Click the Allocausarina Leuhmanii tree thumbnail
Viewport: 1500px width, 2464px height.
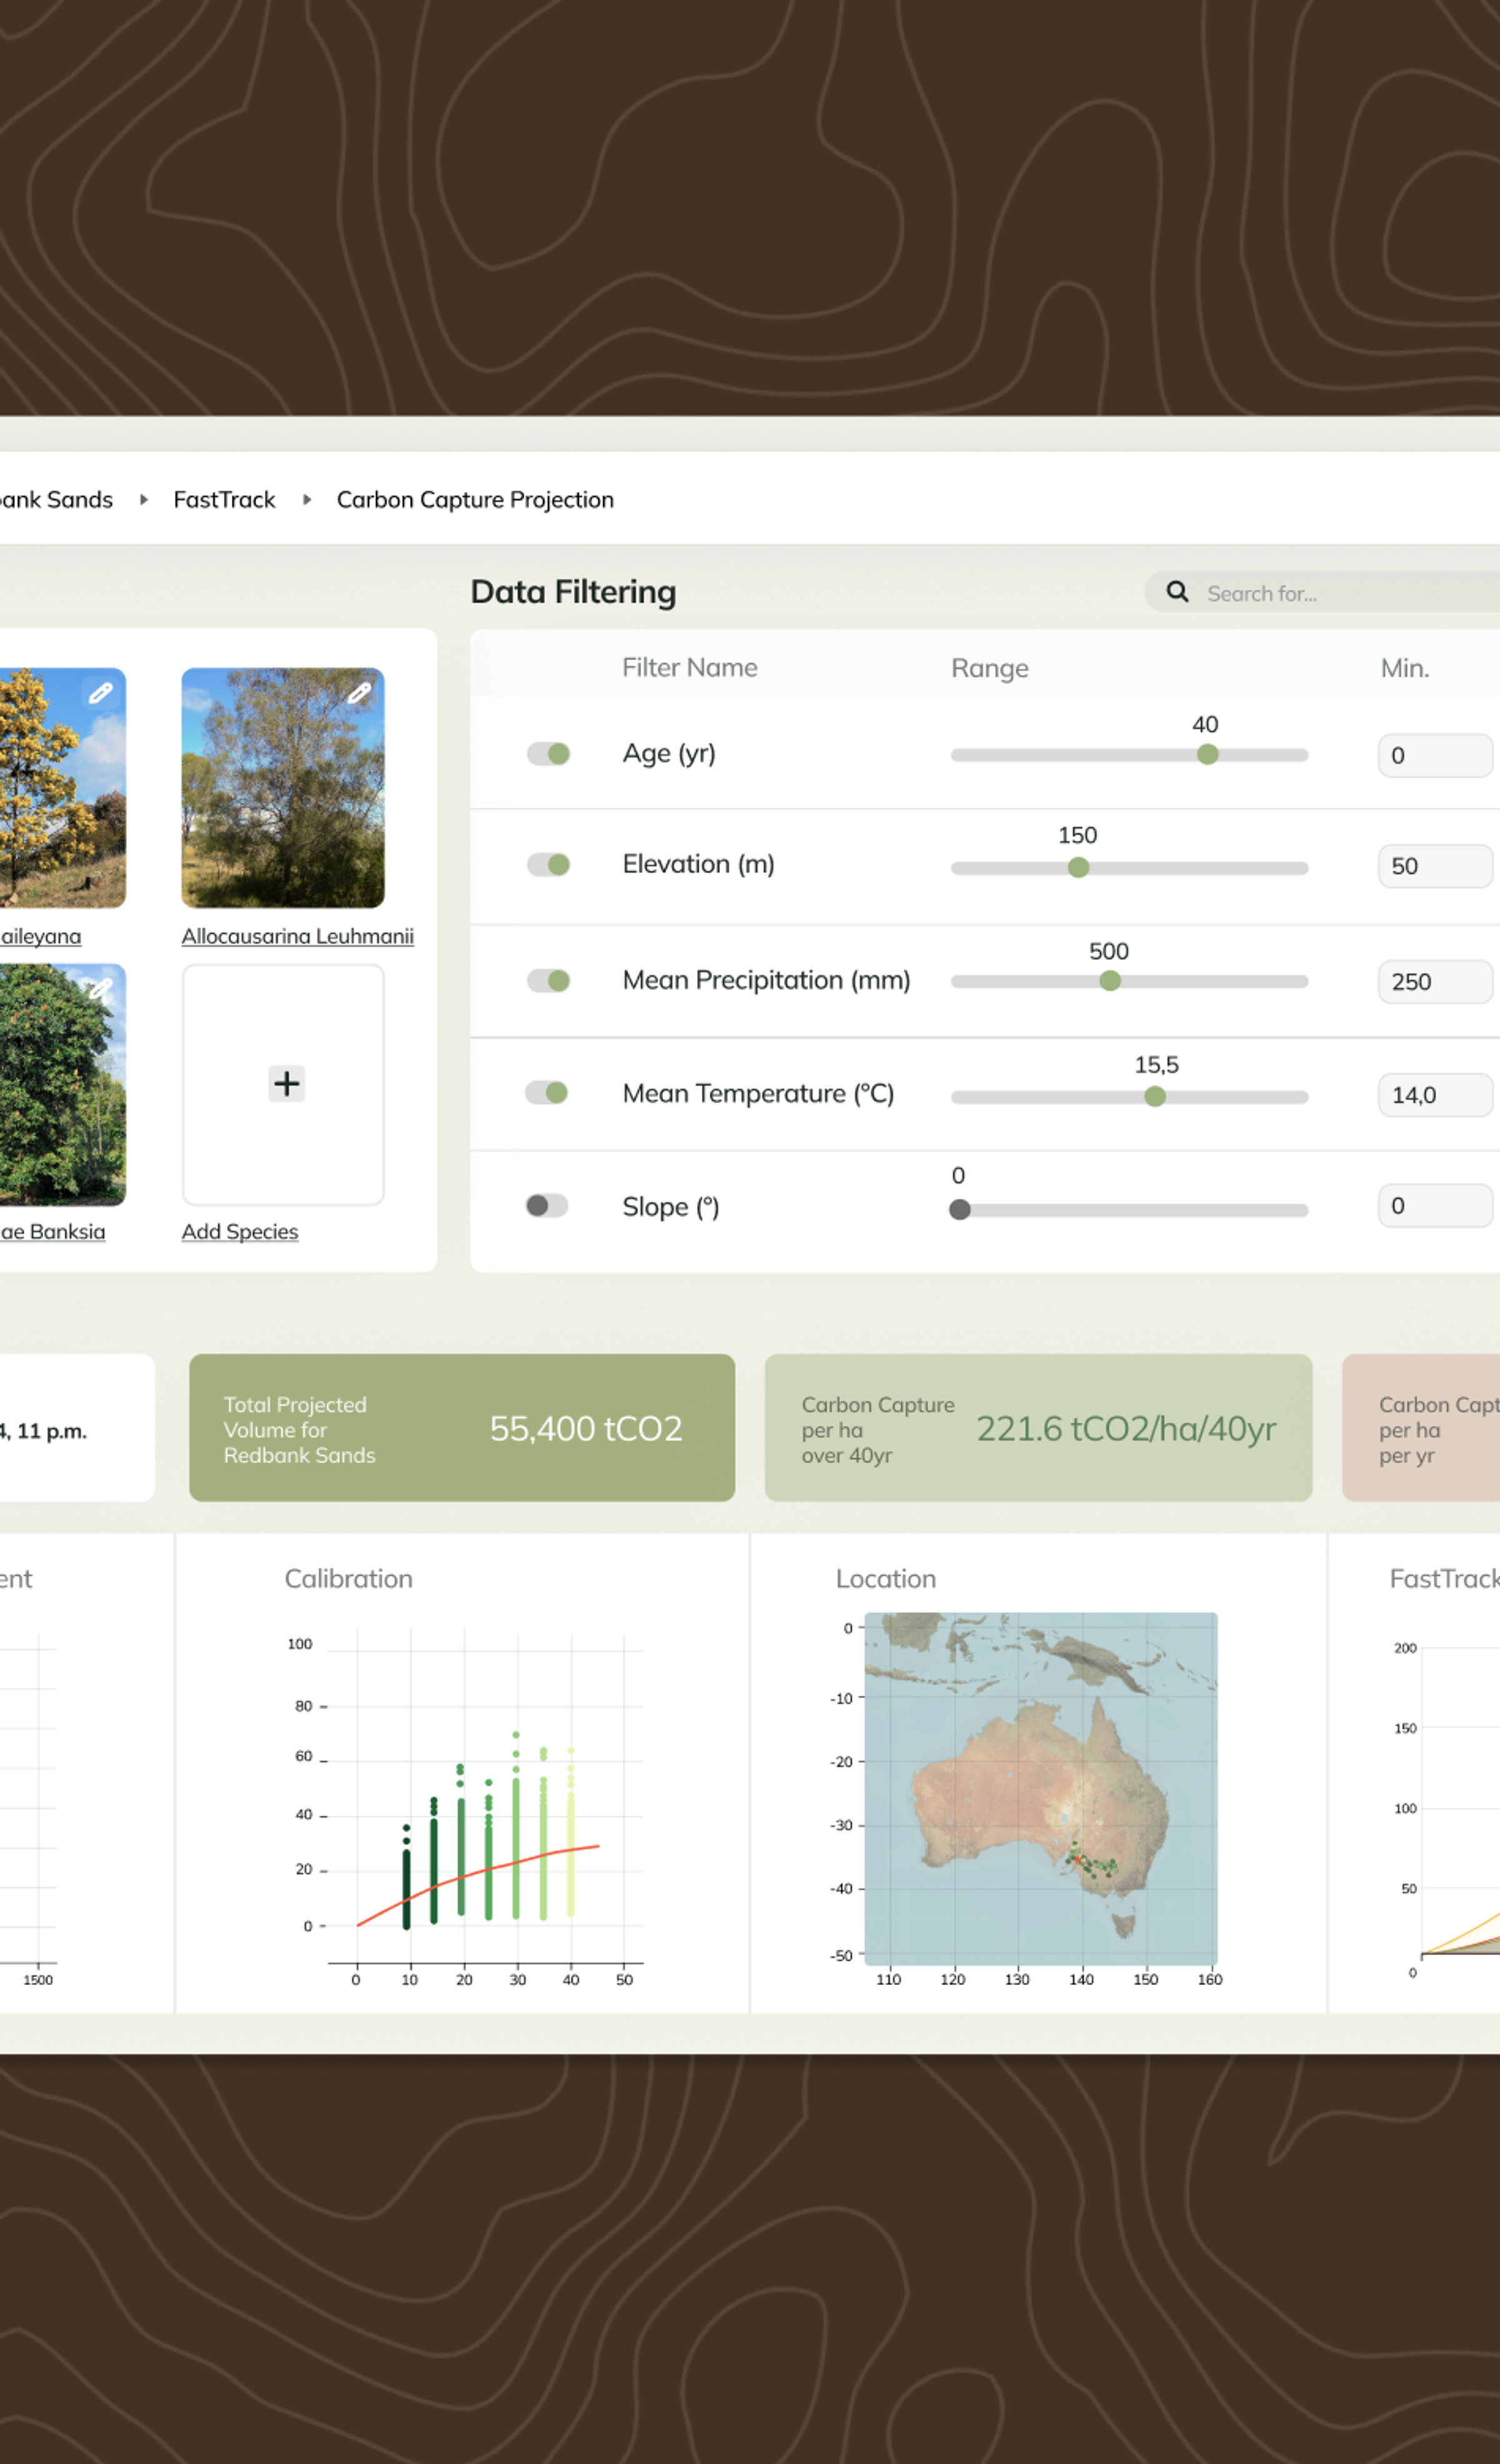coord(283,800)
